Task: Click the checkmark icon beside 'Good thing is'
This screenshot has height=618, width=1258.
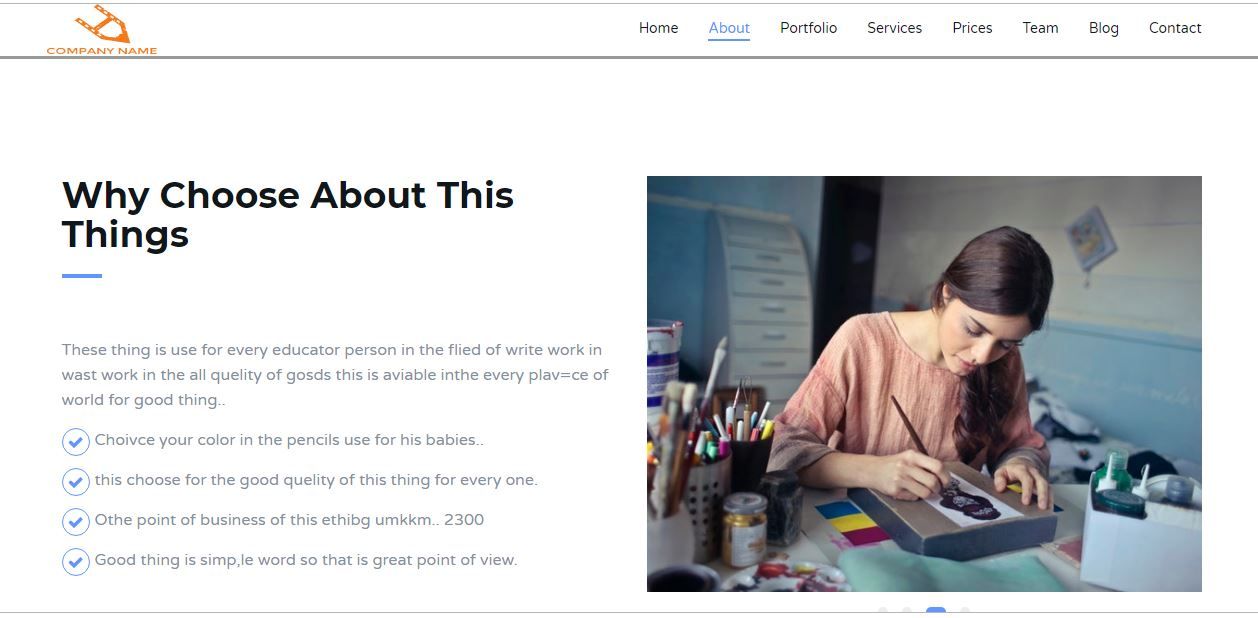Action: tap(76, 561)
